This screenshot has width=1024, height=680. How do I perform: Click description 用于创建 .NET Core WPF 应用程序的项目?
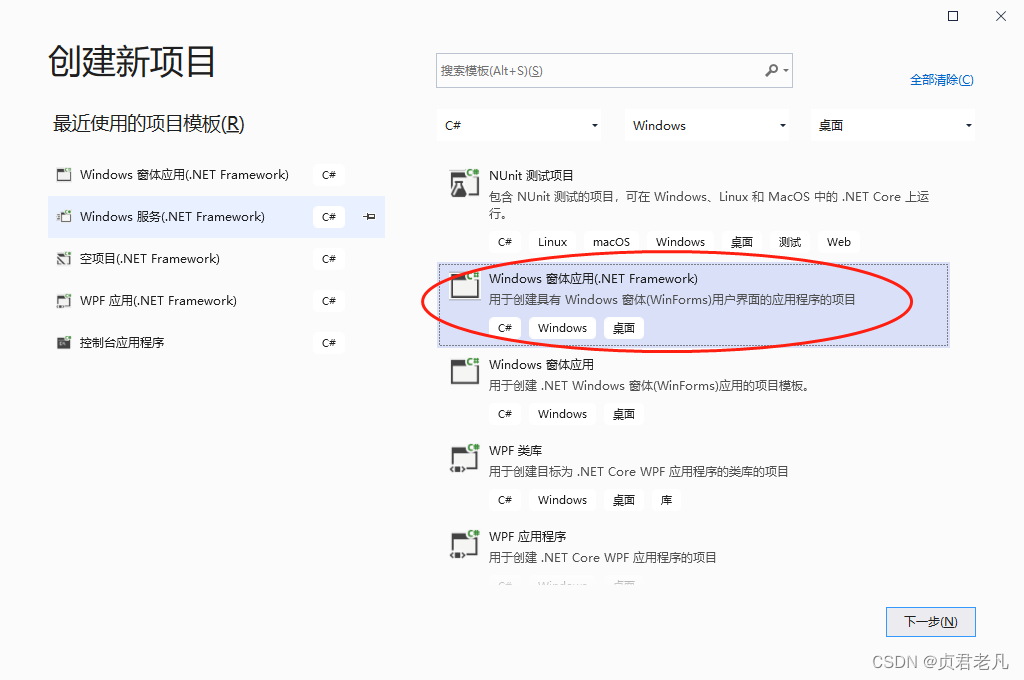coord(602,557)
